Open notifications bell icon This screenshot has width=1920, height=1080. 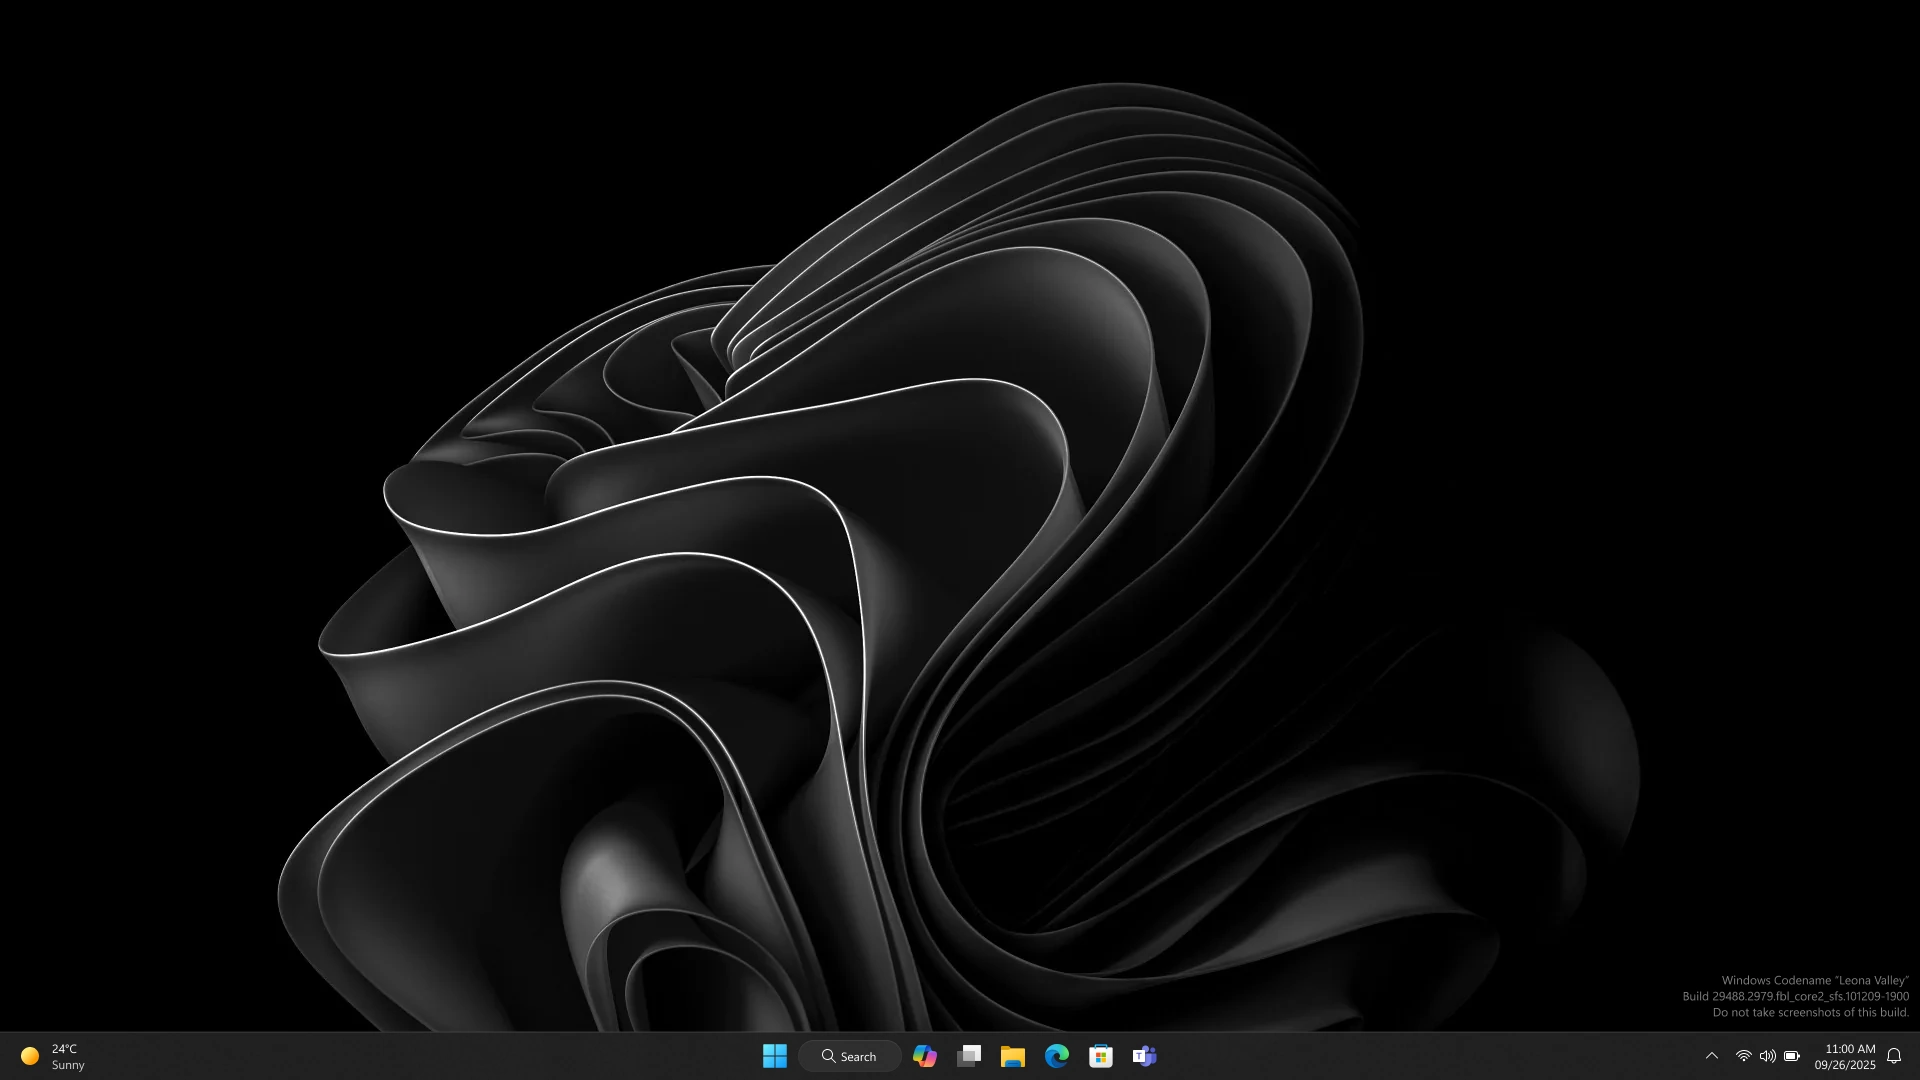tap(1894, 1056)
